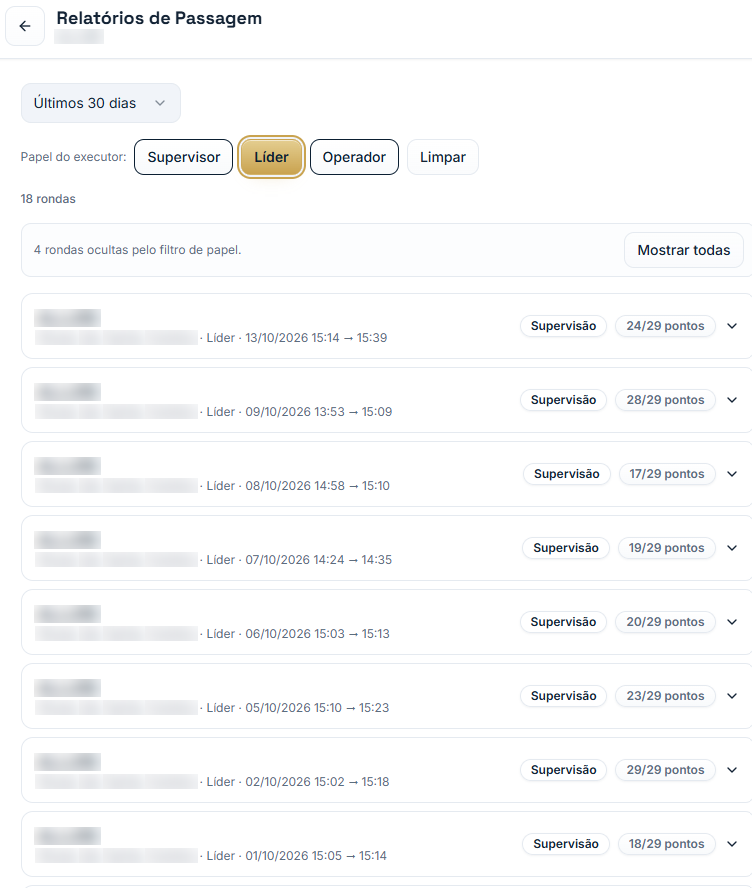Select Supervisão tag on 07/10/2026 round
Image resolution: width=752 pixels, height=888 pixels.
pyautogui.click(x=566, y=548)
